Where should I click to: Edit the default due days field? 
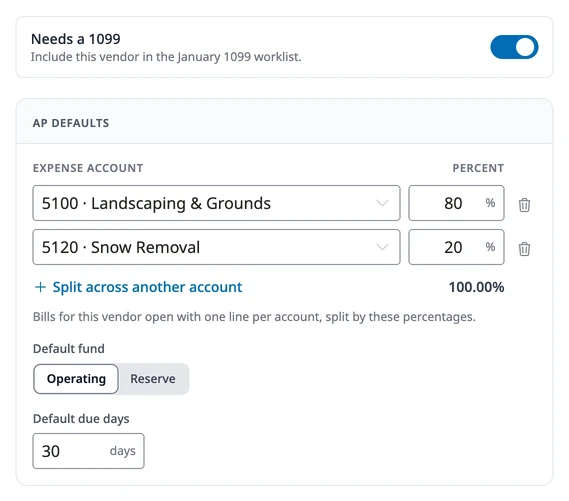(88, 451)
